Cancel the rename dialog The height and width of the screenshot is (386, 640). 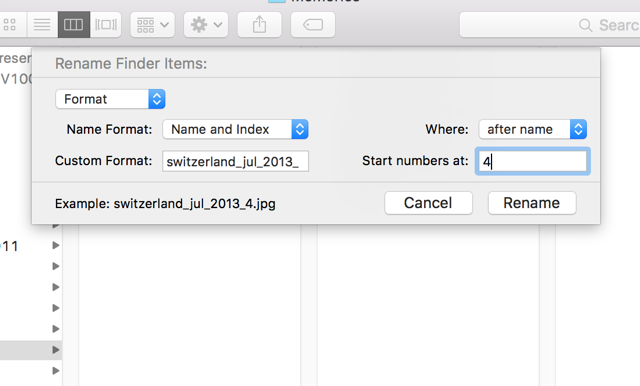[428, 203]
